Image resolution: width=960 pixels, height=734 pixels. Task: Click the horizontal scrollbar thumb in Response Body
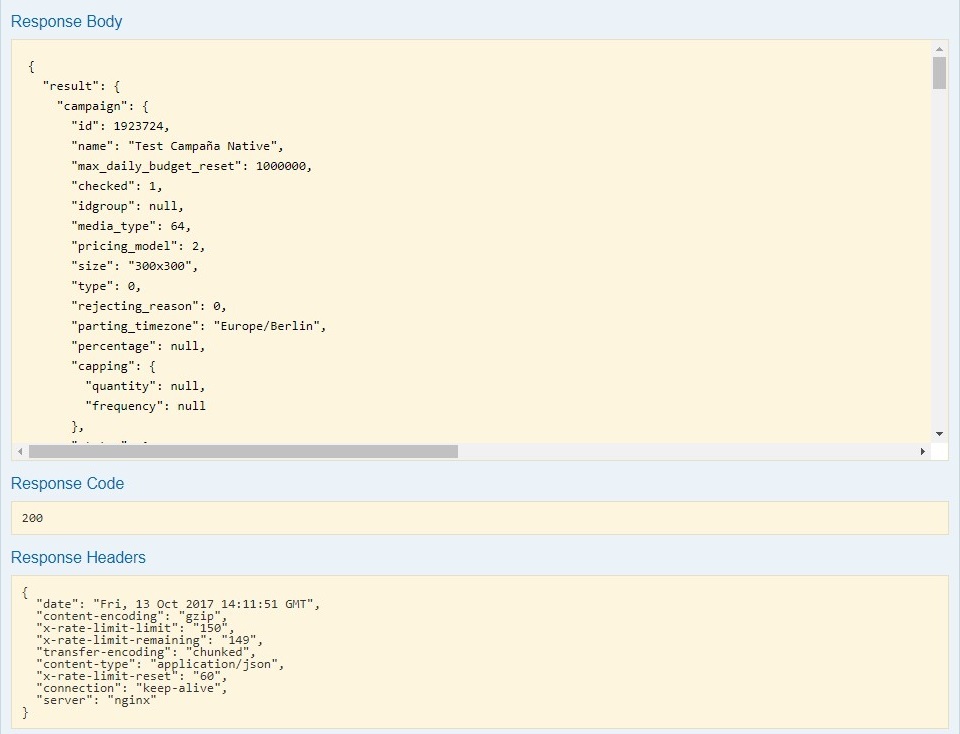pos(243,452)
